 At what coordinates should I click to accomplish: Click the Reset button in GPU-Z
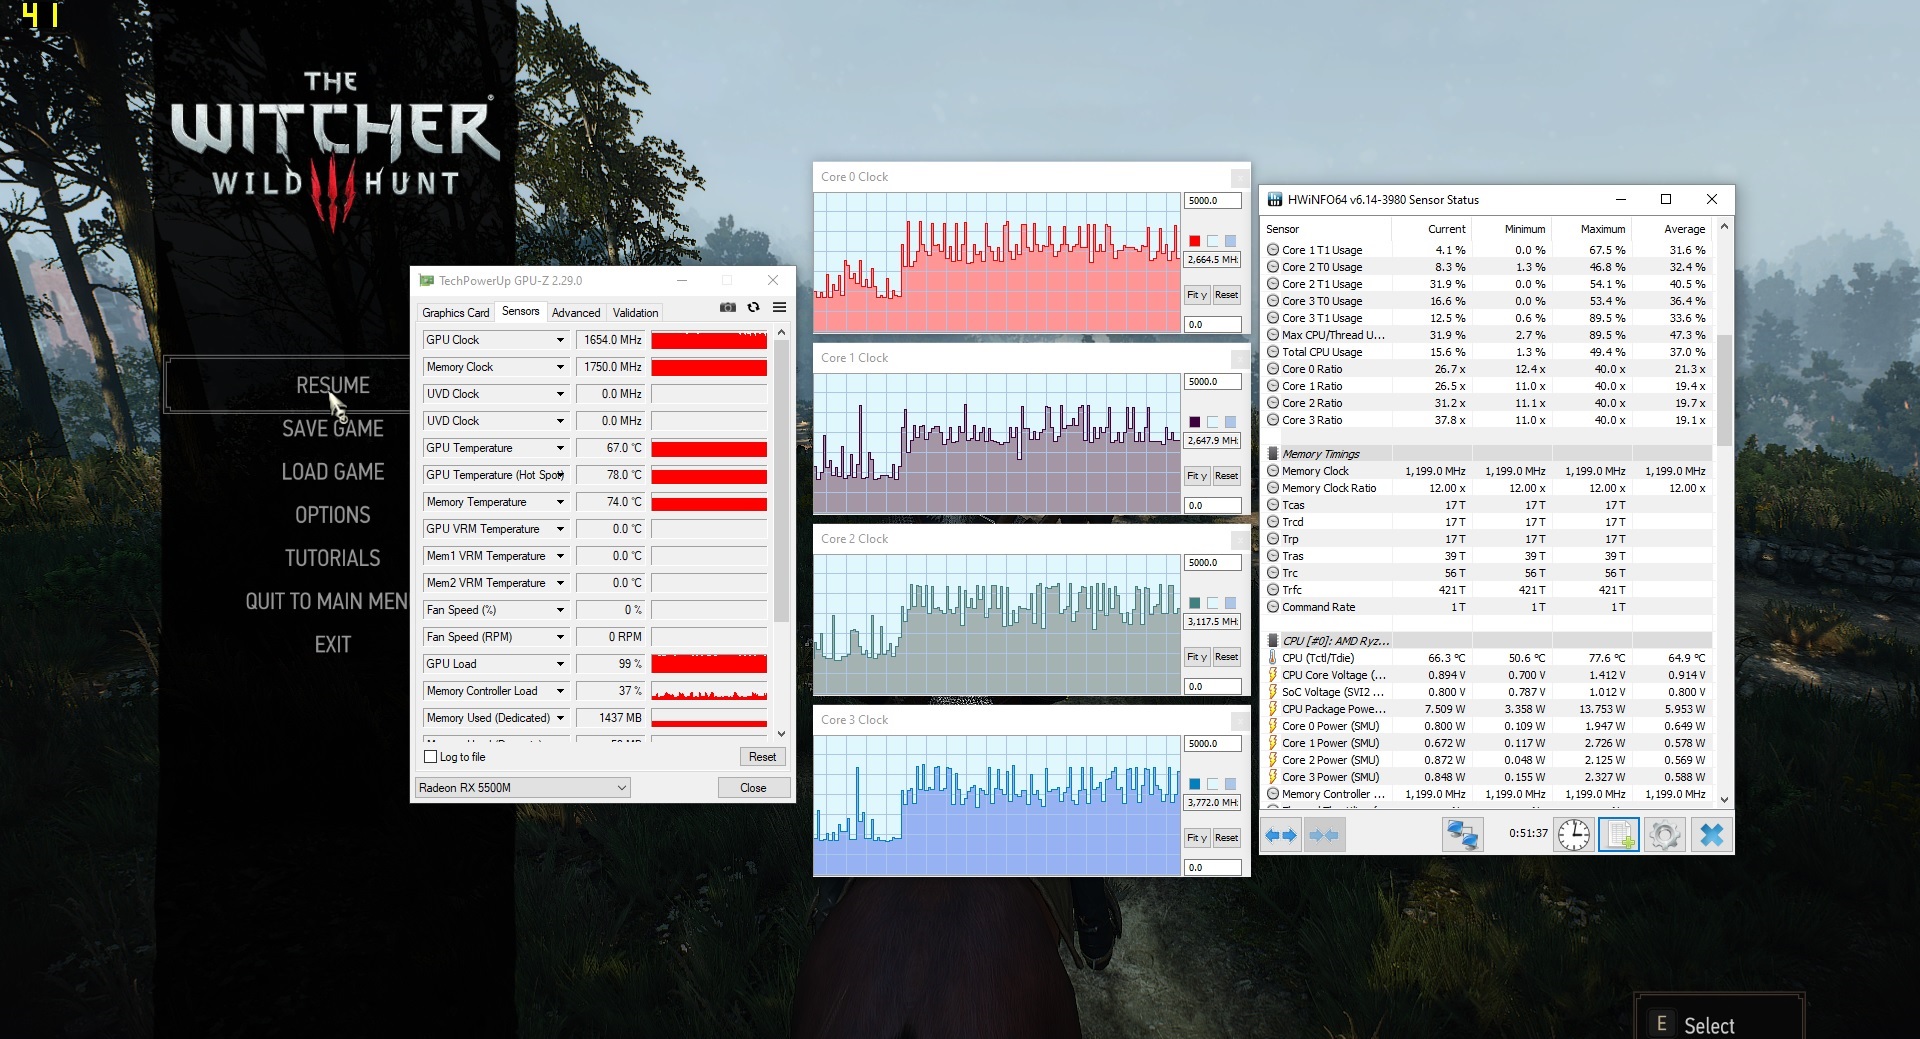coord(762,757)
